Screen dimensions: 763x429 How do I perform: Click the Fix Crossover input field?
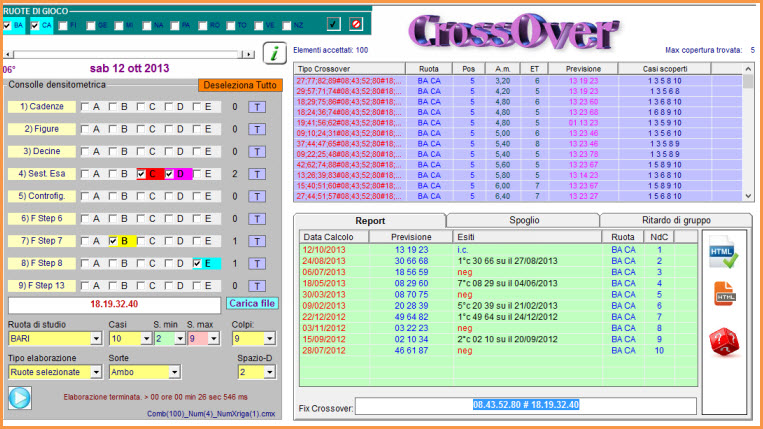526,405
